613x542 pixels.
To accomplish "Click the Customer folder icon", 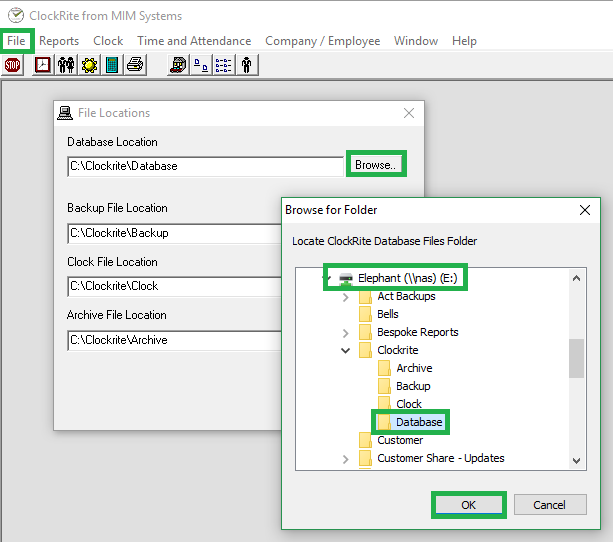I will 365,440.
